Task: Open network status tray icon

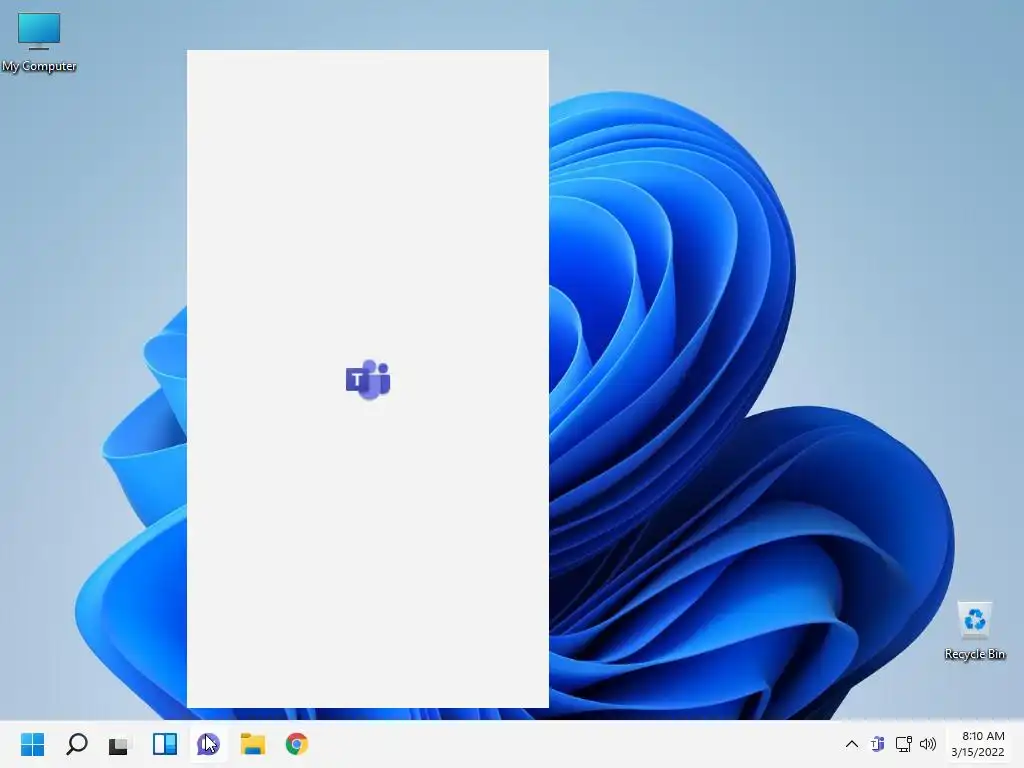Action: coord(903,744)
